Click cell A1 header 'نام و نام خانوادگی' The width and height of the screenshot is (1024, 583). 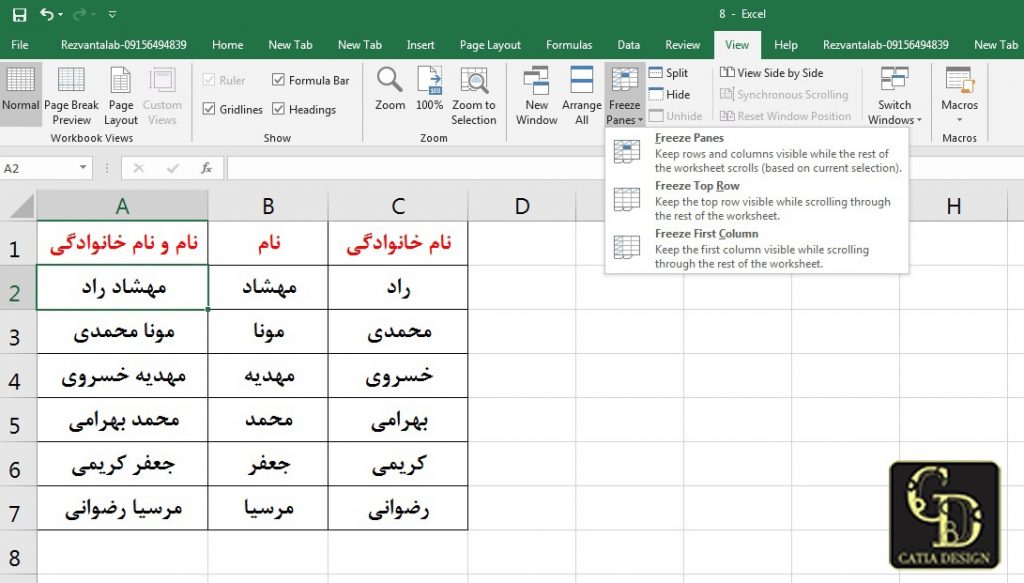[x=122, y=243]
